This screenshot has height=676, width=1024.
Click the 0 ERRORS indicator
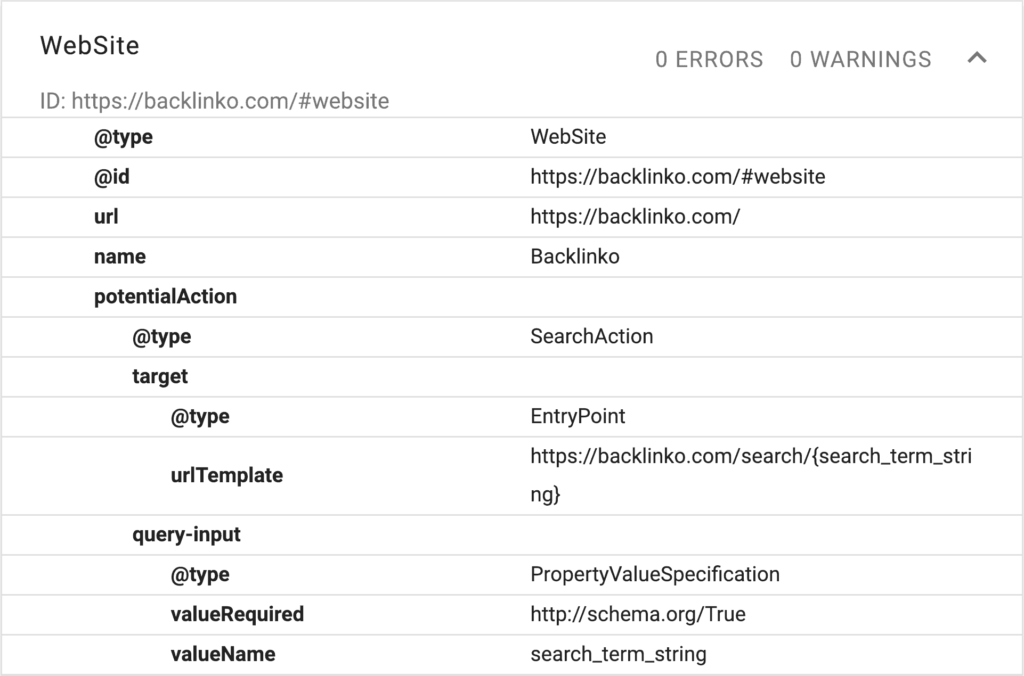(709, 60)
